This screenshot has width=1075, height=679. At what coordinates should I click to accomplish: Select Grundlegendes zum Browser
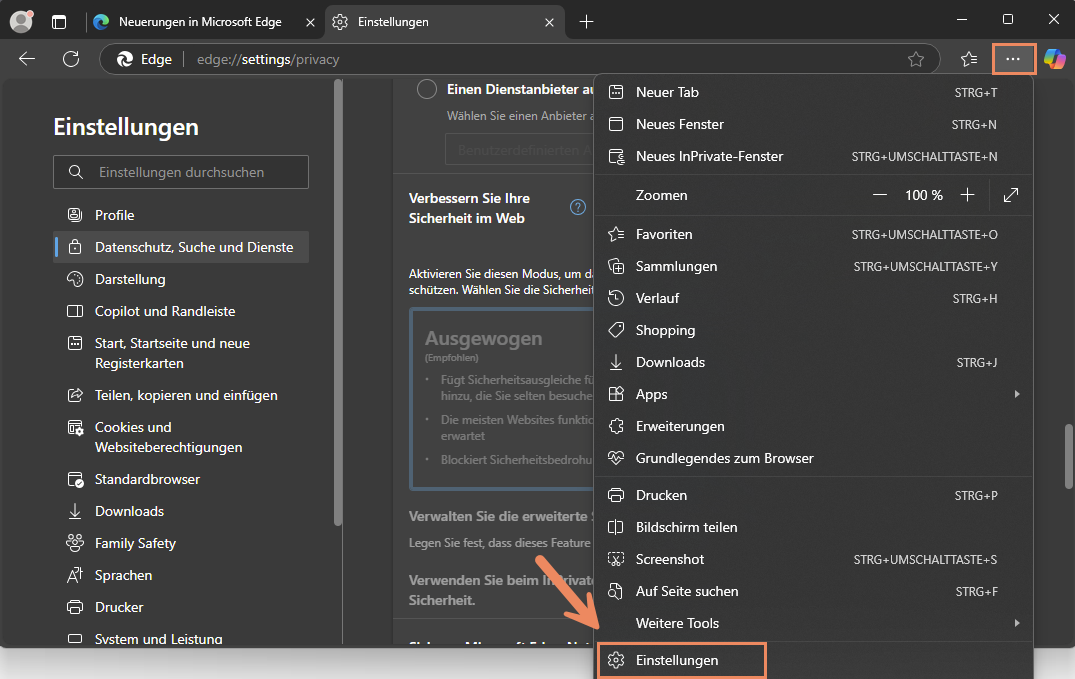pyautogui.click(x=813, y=458)
